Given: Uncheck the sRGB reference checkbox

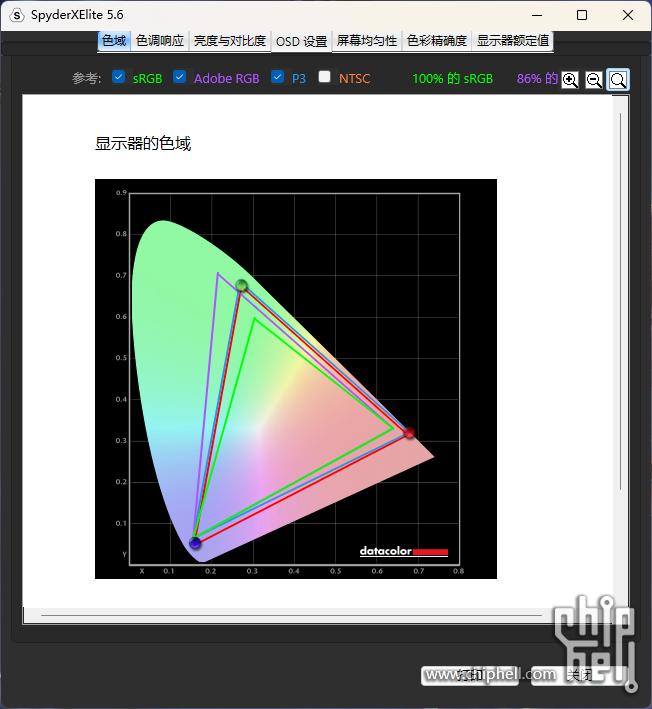Looking at the screenshot, I should (x=118, y=77).
